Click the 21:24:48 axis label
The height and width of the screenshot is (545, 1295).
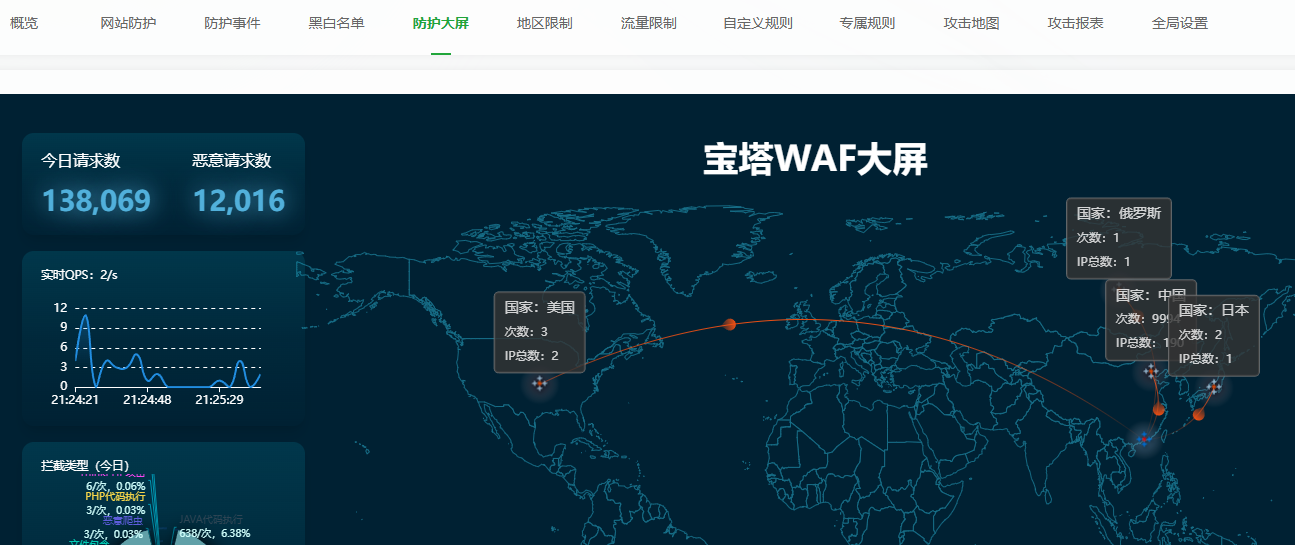[147, 400]
